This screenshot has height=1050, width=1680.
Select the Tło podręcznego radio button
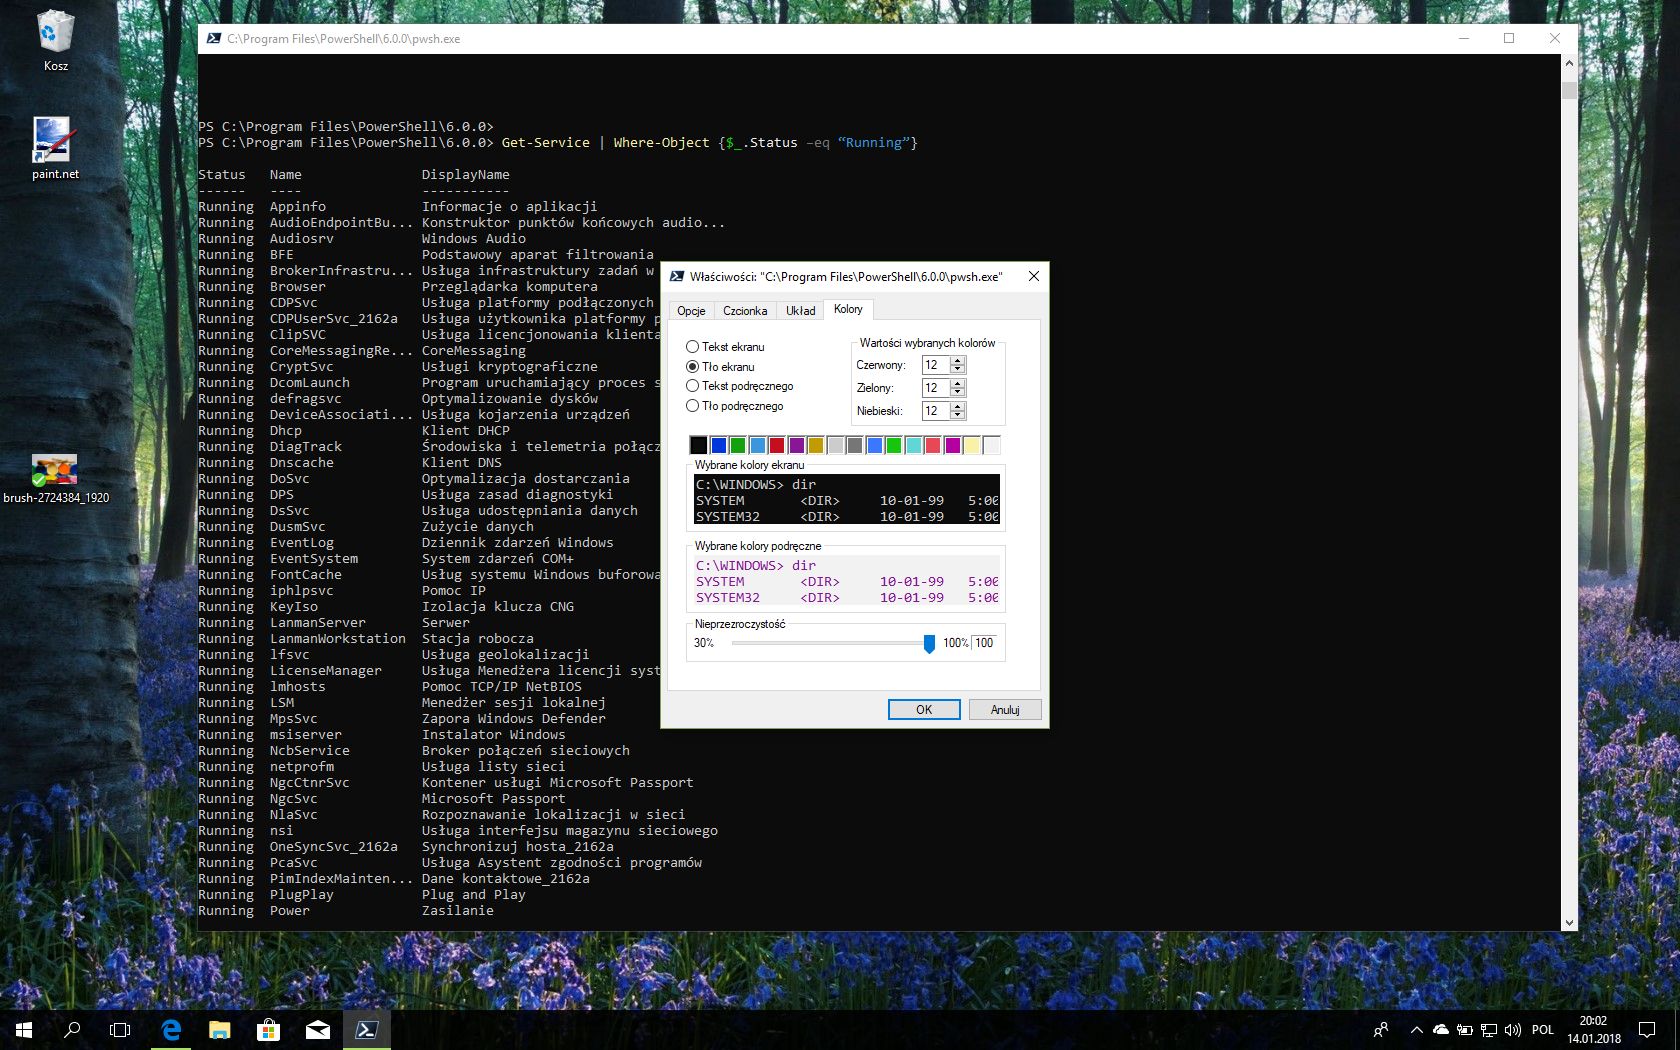click(x=692, y=405)
